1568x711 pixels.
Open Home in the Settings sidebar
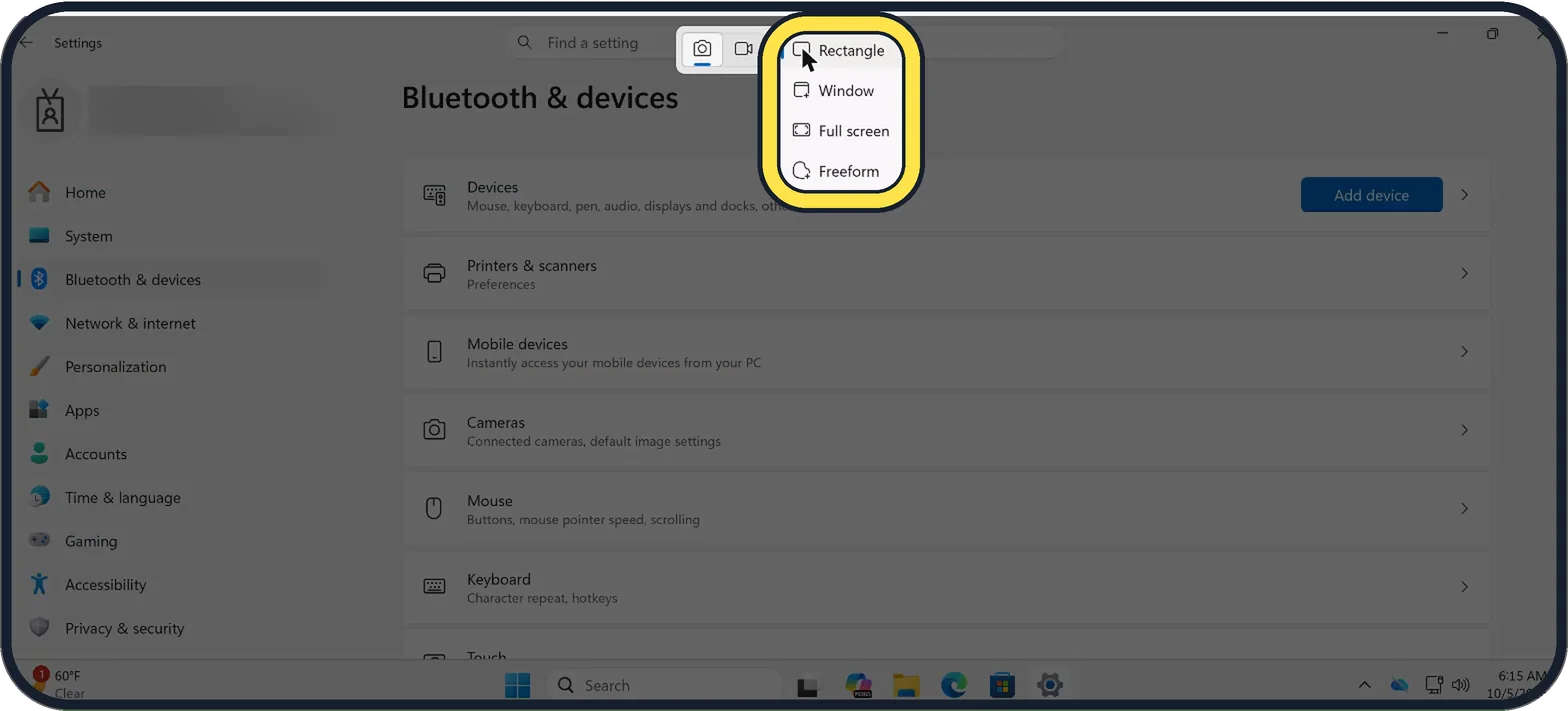point(170,192)
